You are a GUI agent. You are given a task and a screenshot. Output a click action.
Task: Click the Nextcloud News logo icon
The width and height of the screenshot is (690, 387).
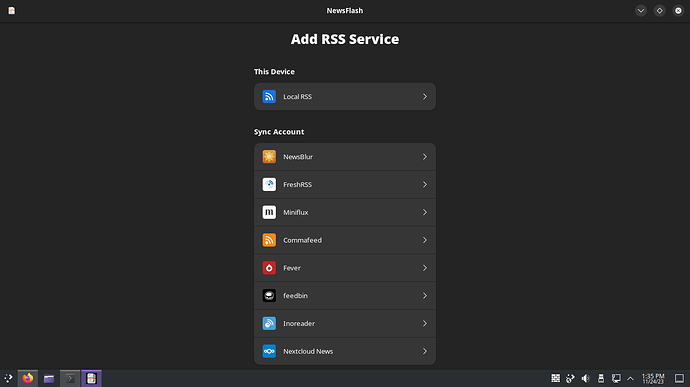[269, 351]
